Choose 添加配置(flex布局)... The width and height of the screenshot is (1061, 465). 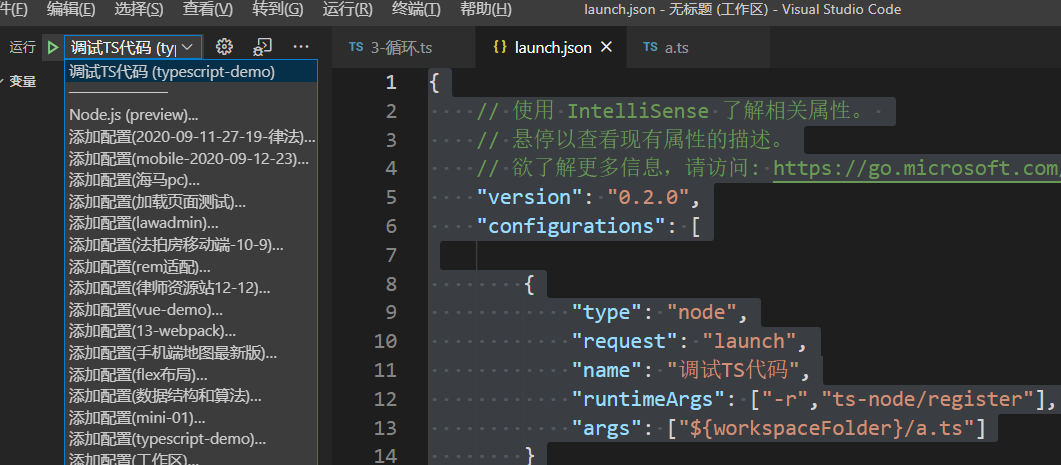coord(191,374)
